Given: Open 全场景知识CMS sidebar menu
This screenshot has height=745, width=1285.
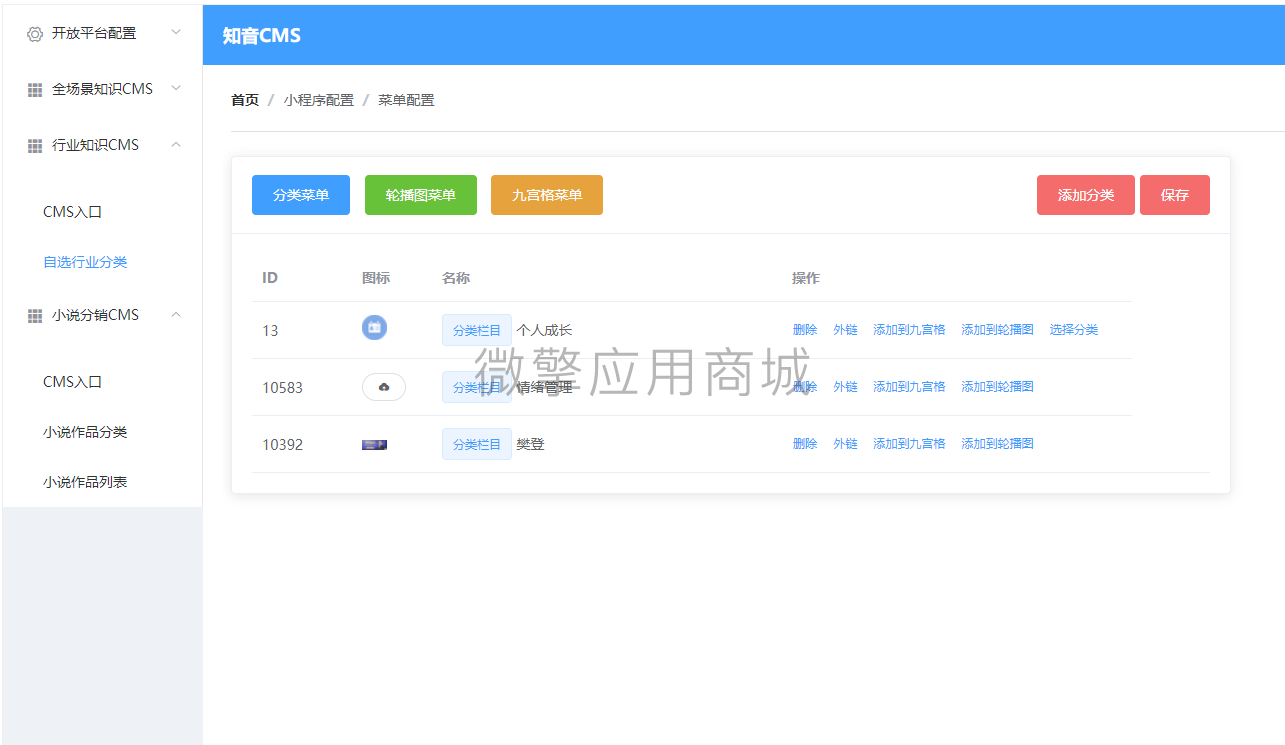Looking at the screenshot, I should pos(102,89).
